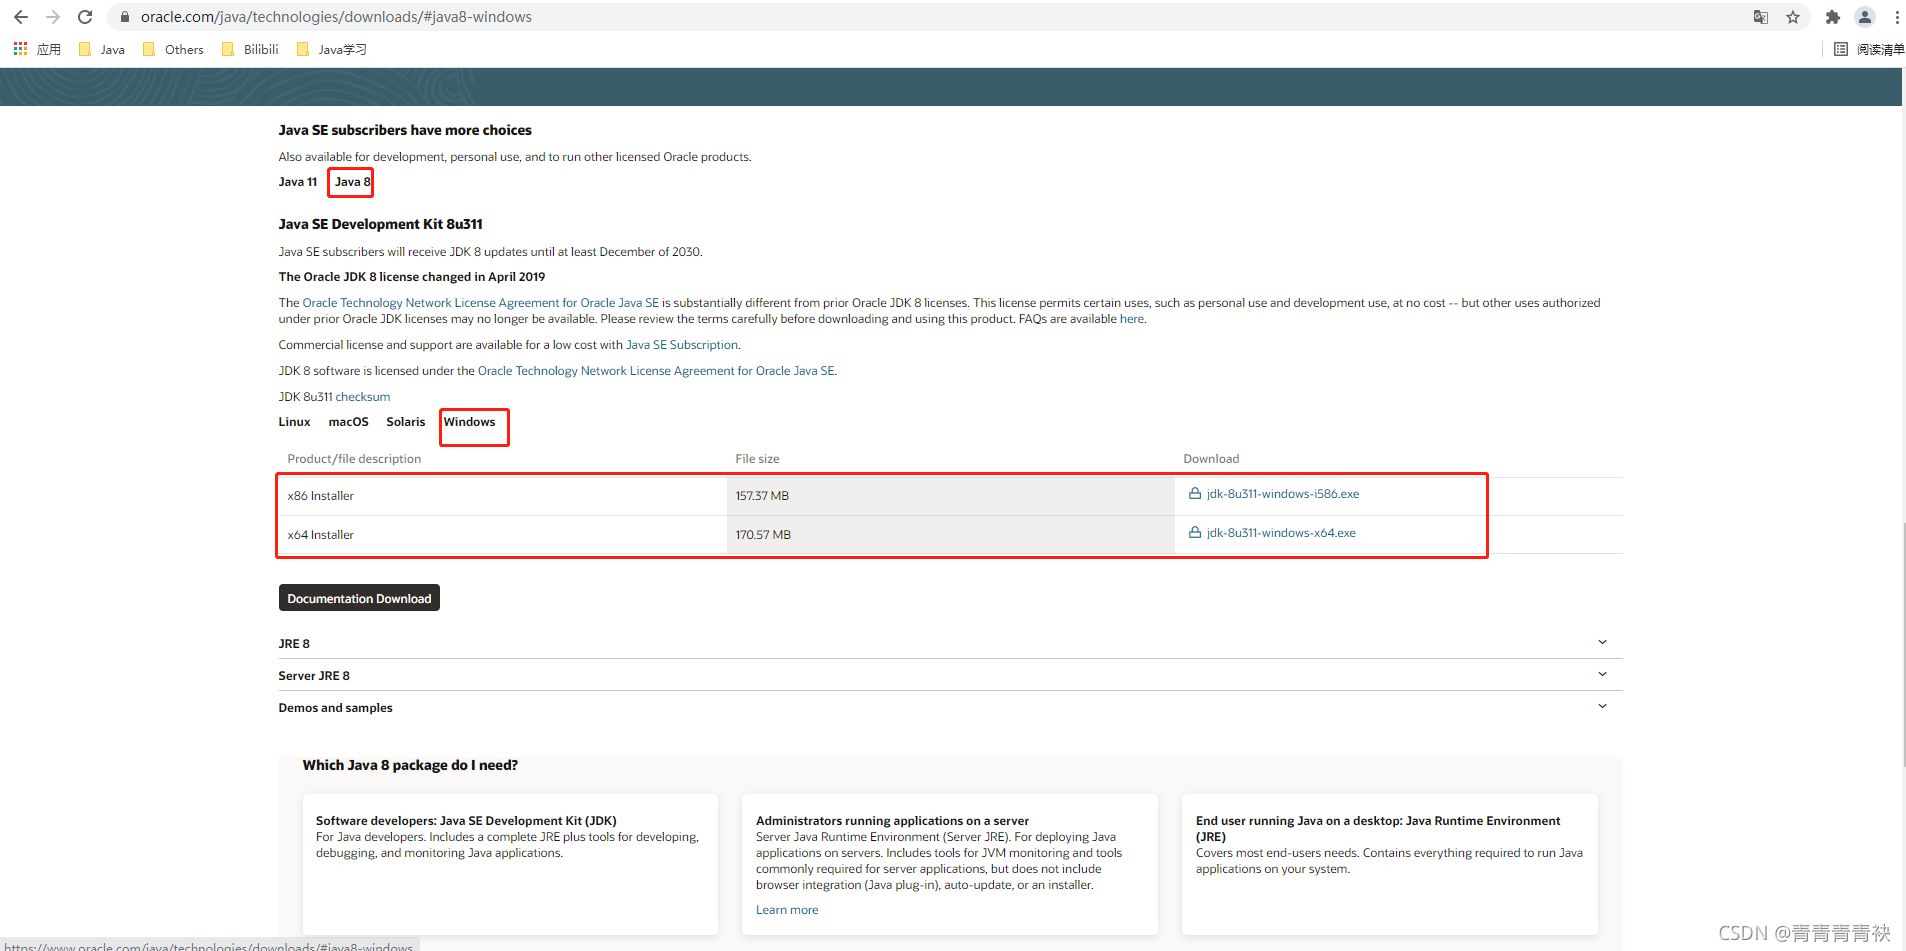Viewport: 1906px width, 951px height.
Task: Reload the Oracle downloads page
Action: 85,17
